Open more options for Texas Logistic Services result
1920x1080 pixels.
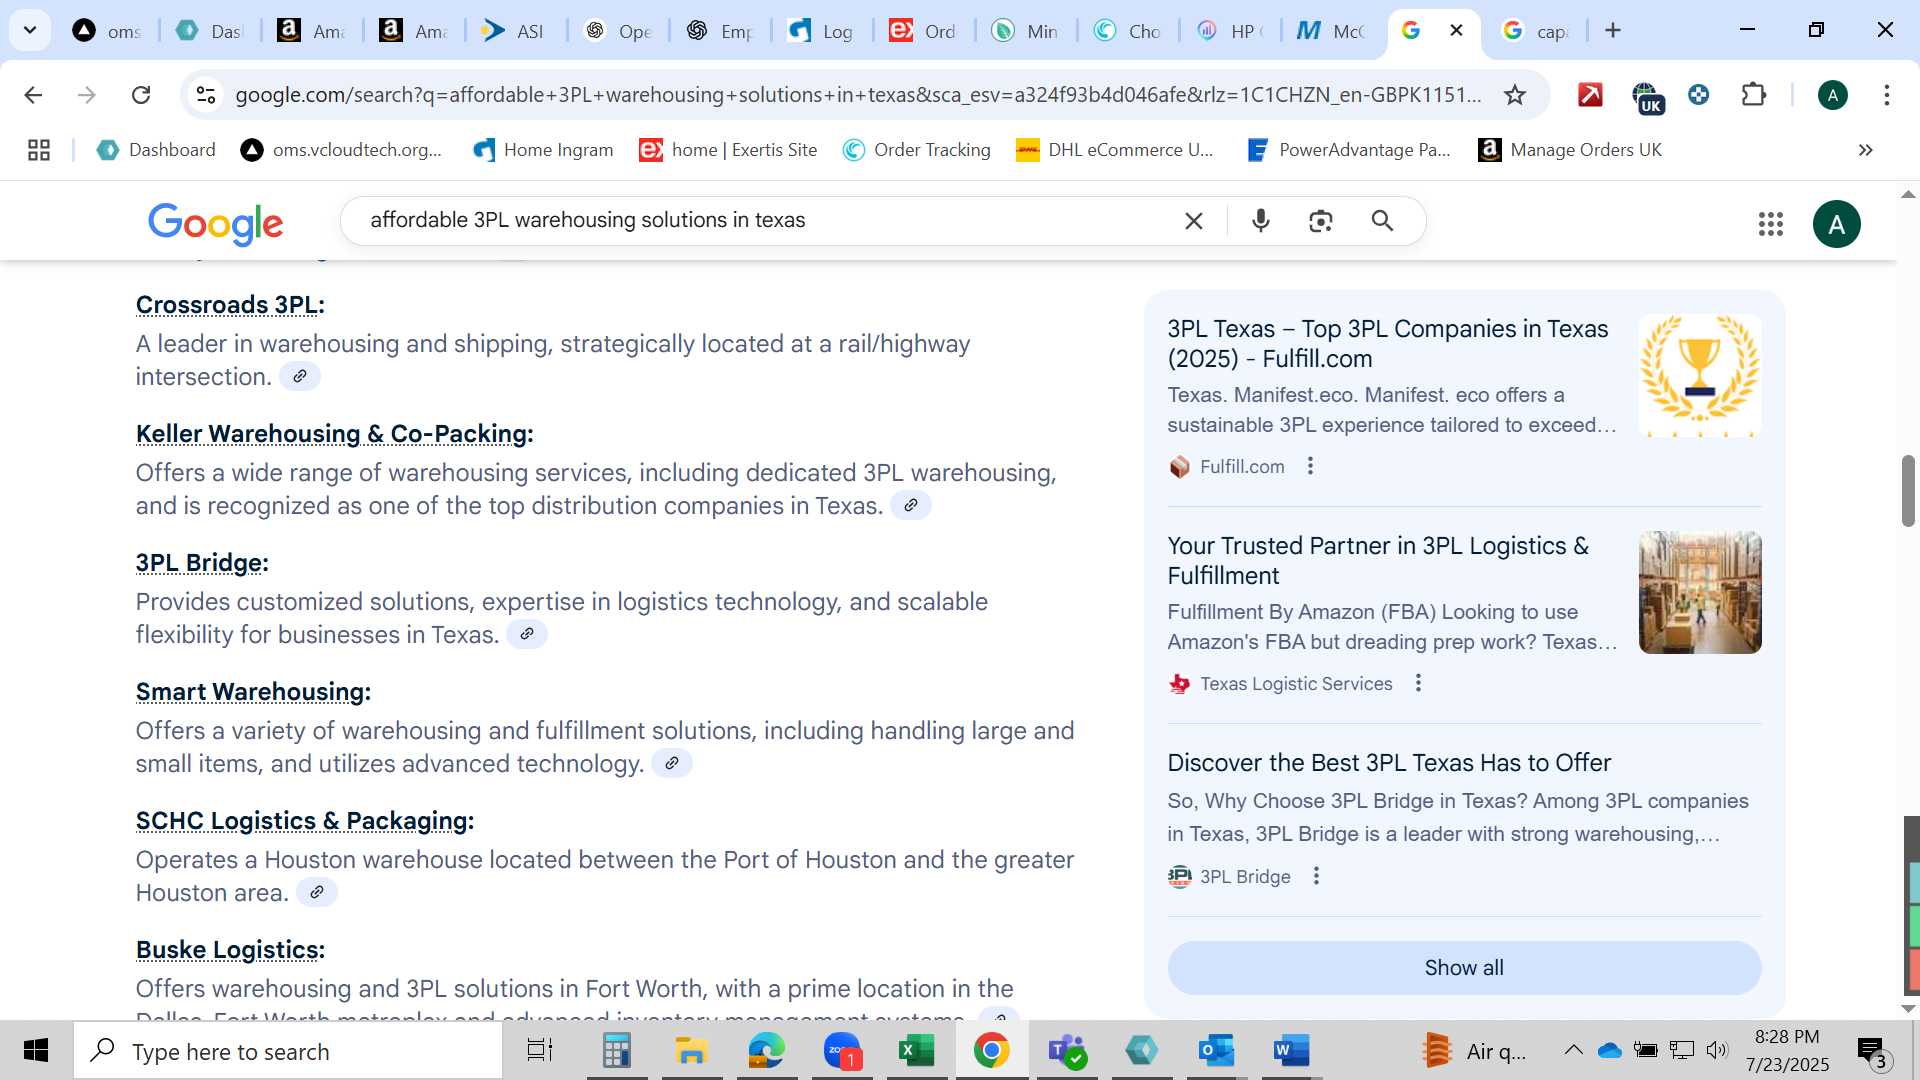1418,683
